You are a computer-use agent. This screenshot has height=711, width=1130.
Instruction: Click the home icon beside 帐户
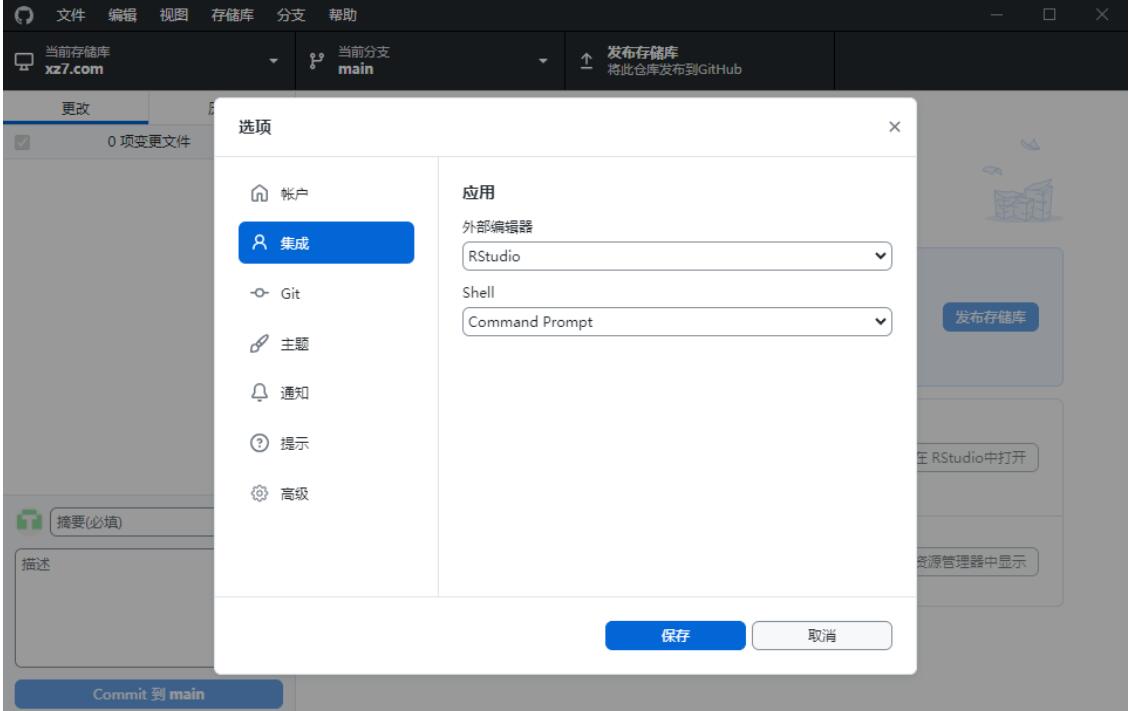click(260, 193)
